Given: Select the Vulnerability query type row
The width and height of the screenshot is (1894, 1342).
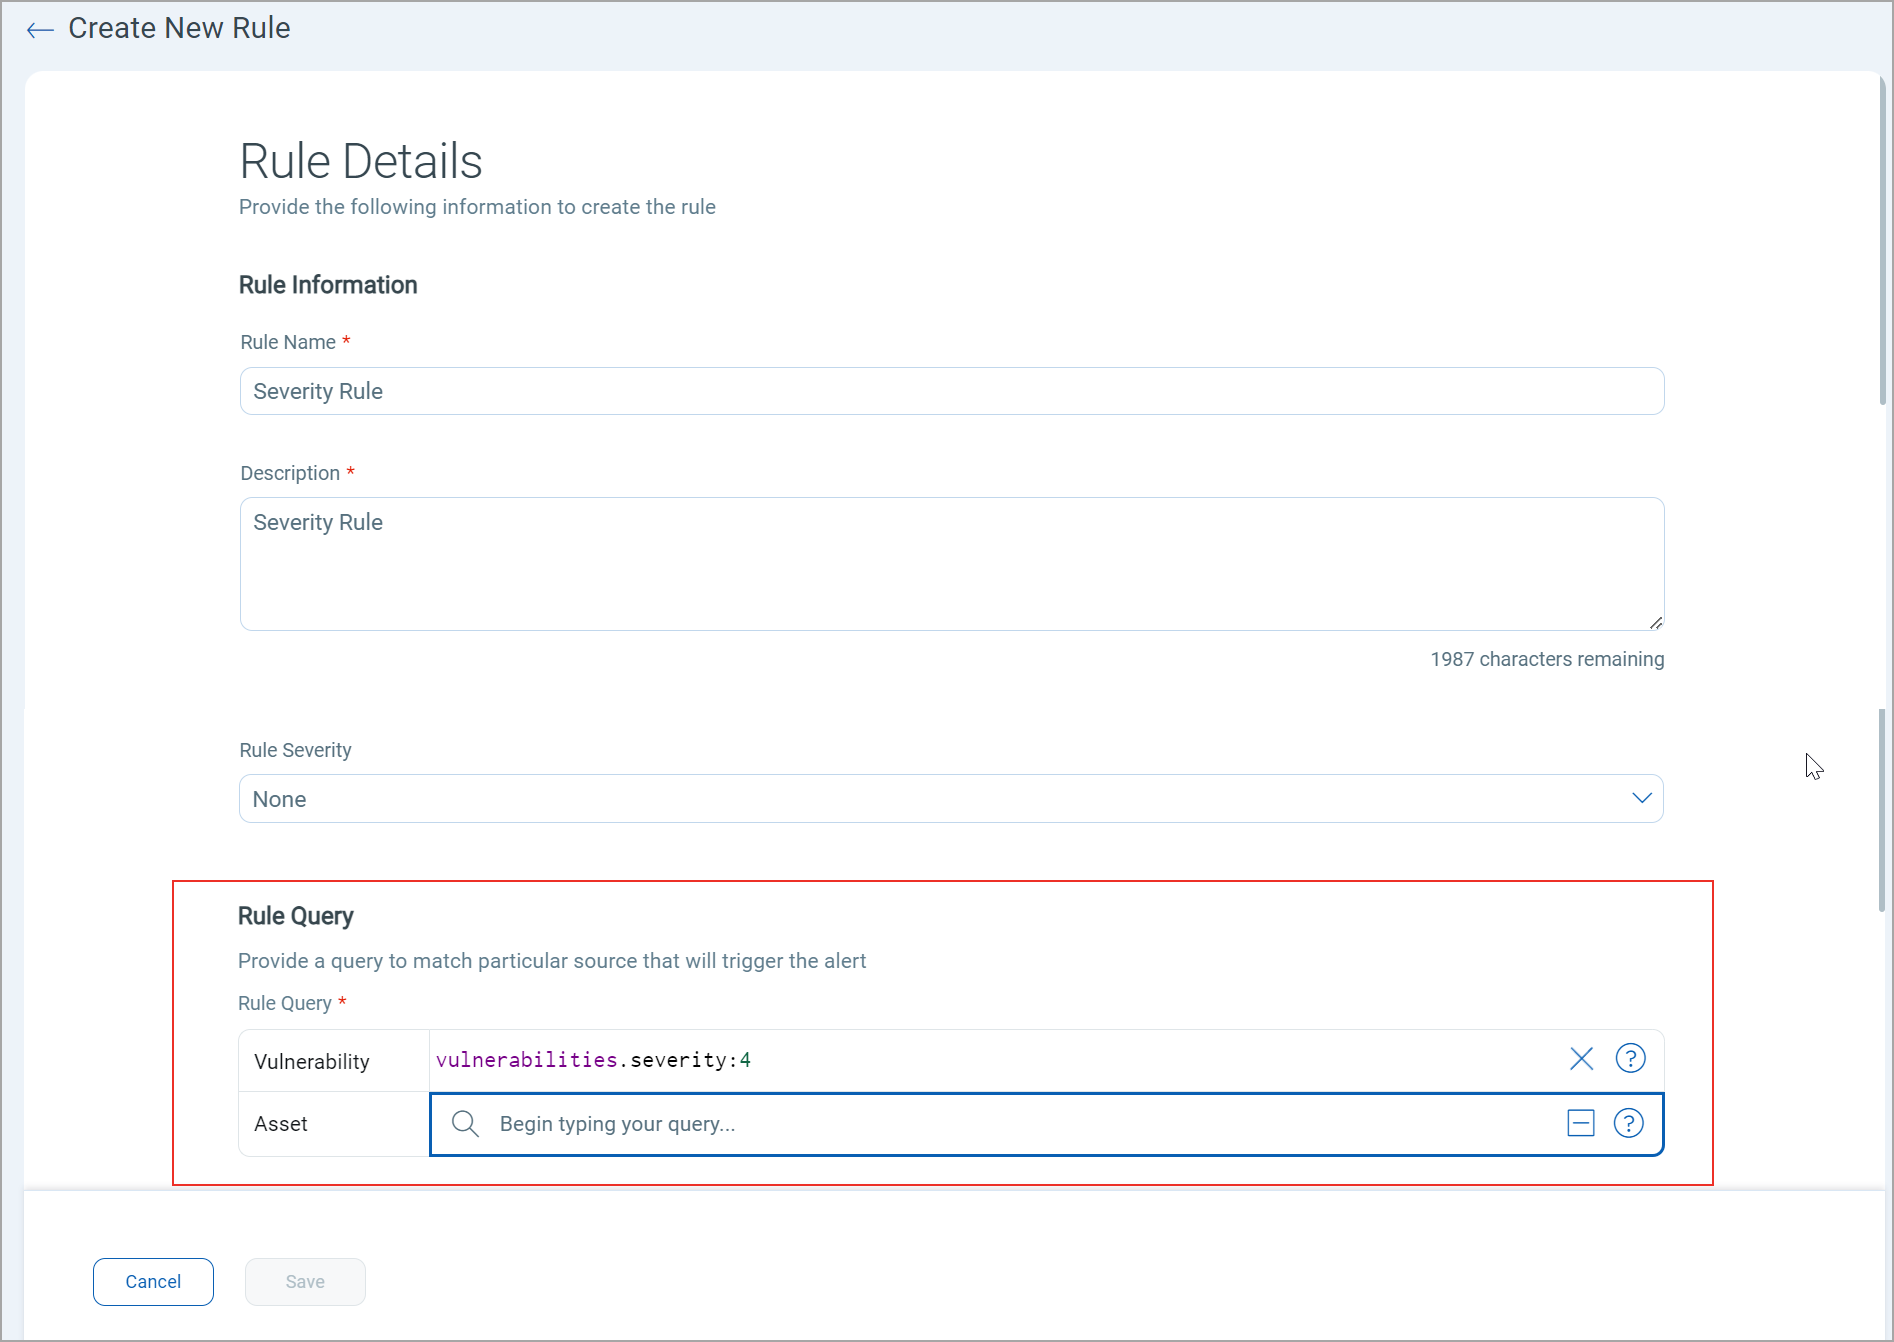Looking at the screenshot, I should point(334,1061).
